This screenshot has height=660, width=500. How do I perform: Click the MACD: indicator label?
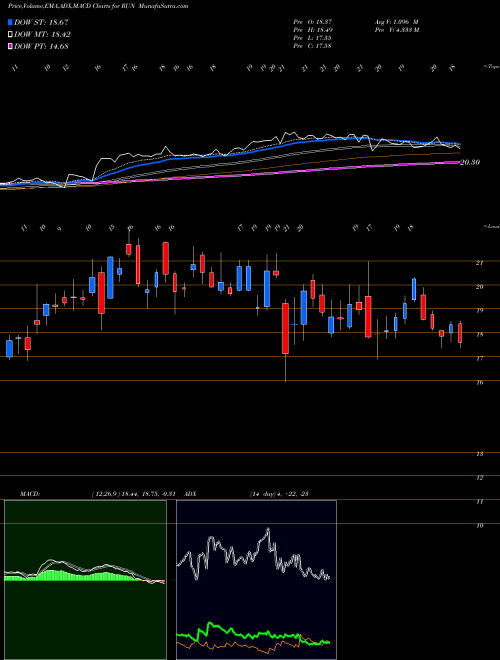pos(30,494)
